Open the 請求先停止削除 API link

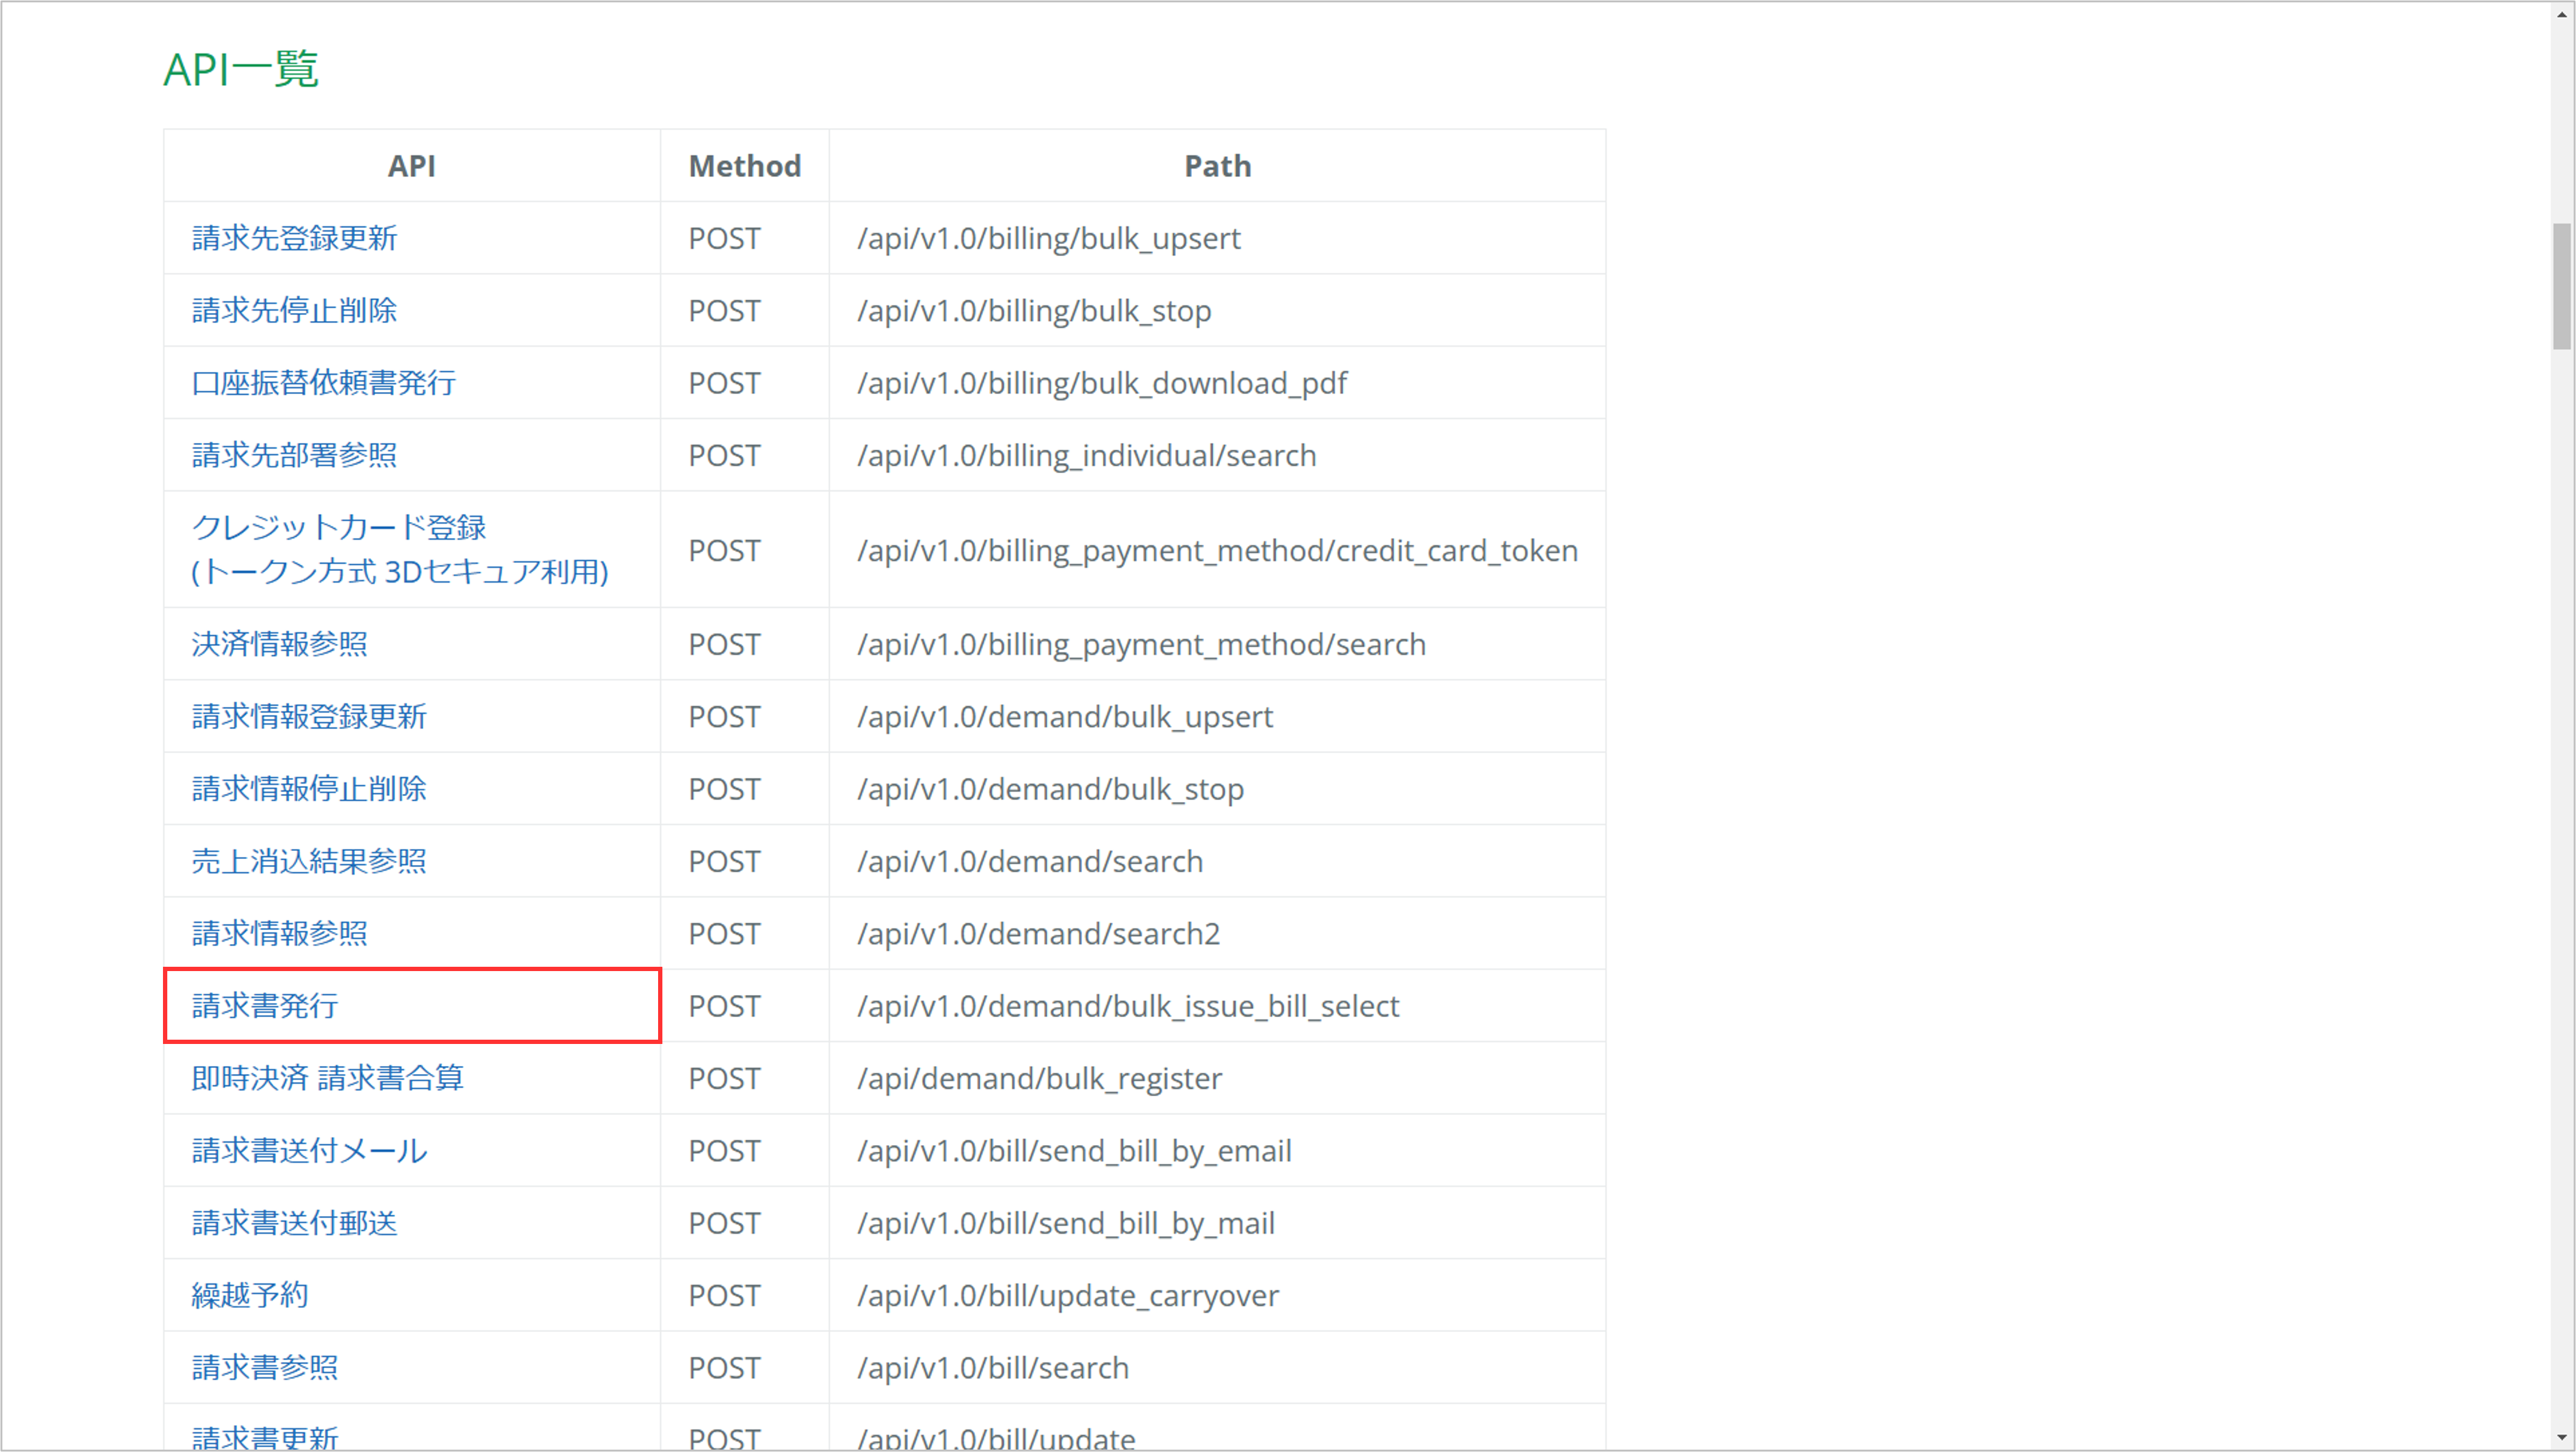pos(294,310)
